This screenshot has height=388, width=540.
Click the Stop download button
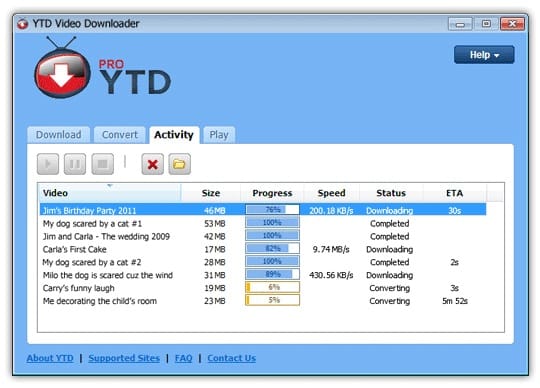pos(103,164)
